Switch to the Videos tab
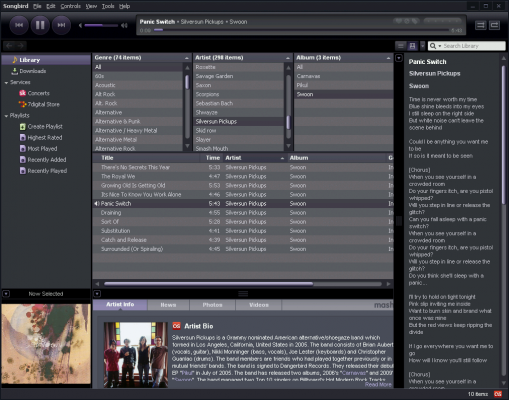Screen dimensions: 509x400 coord(259,305)
